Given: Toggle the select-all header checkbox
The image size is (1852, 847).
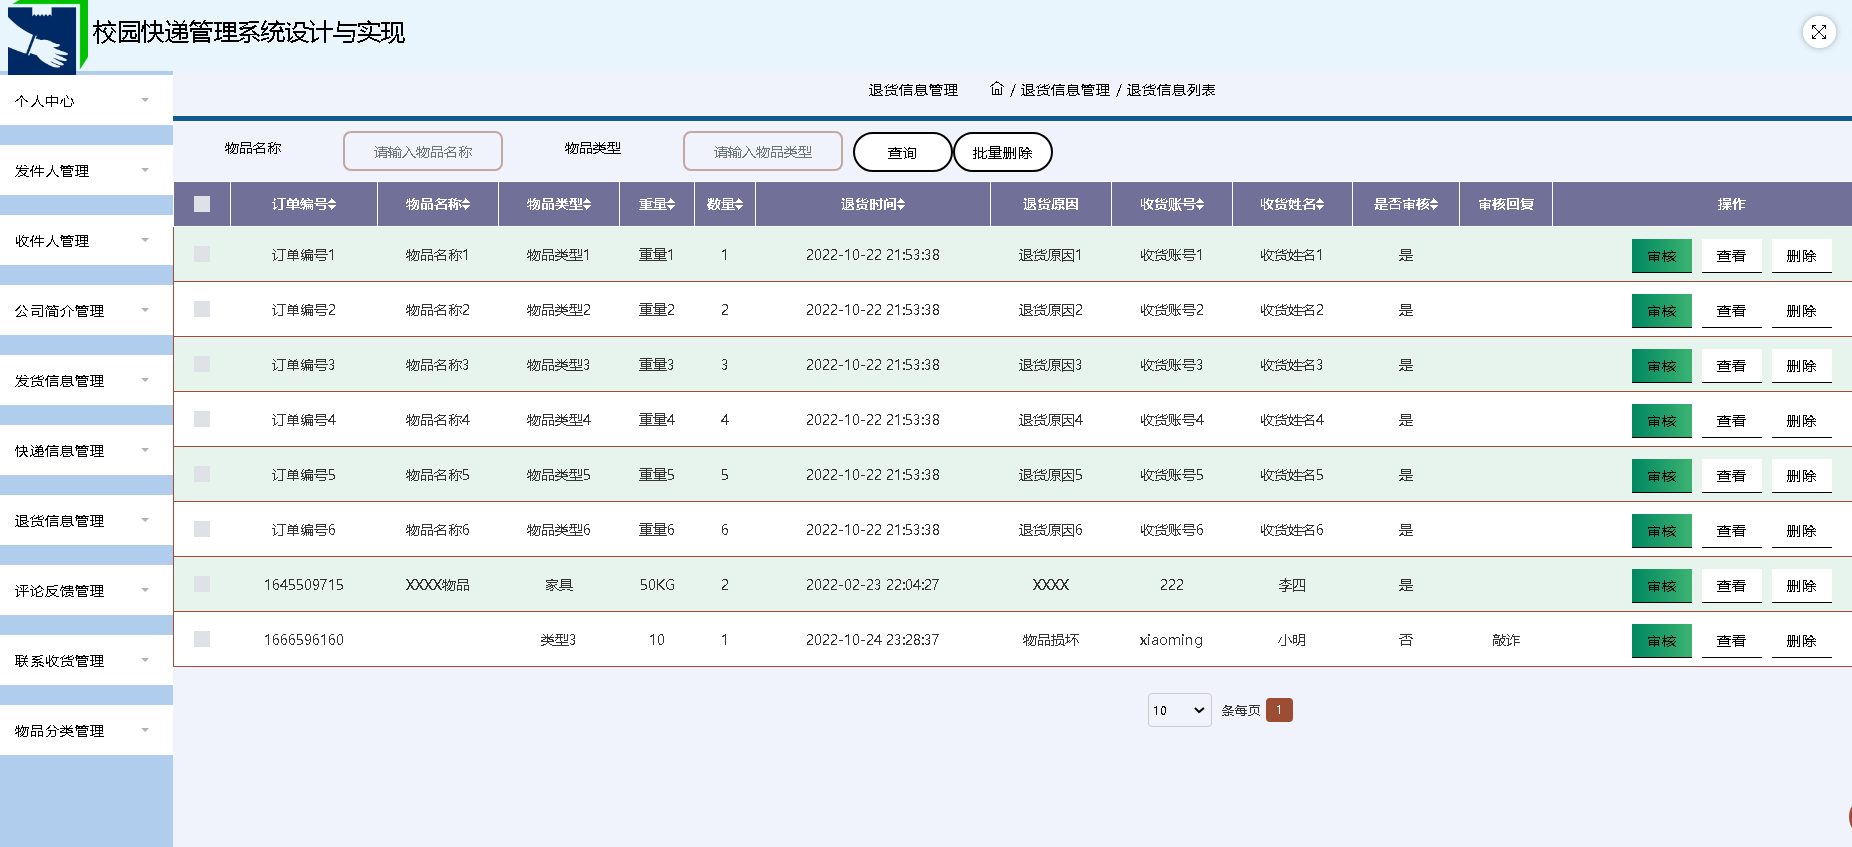Looking at the screenshot, I should 202,204.
